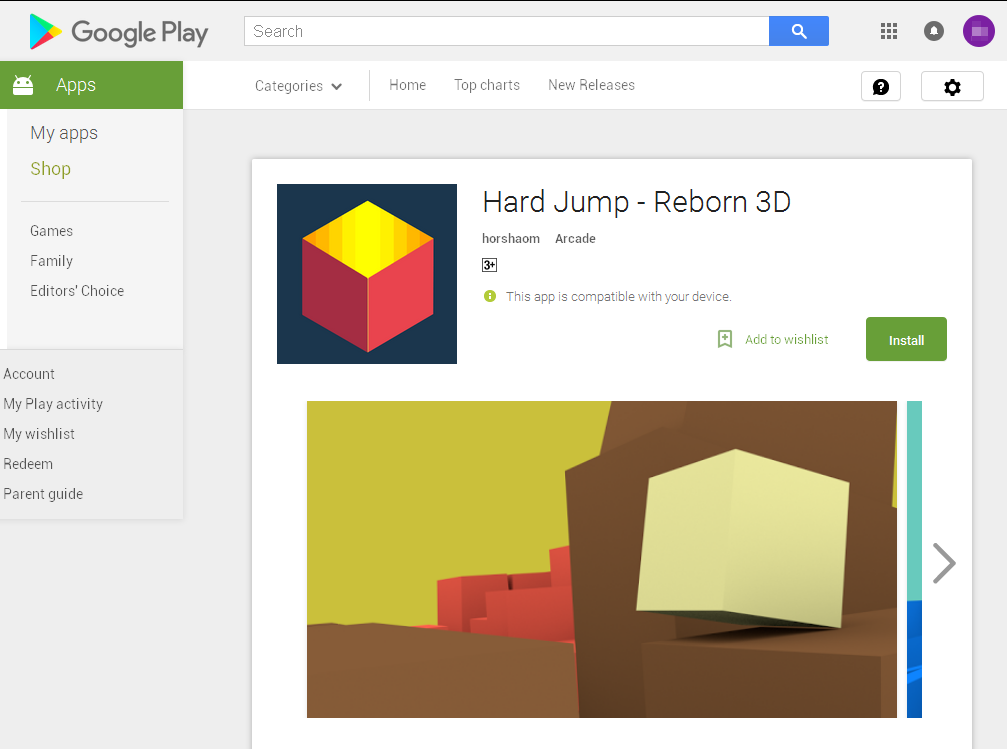Expand the Categories dropdown
Image resolution: width=1007 pixels, height=749 pixels.
pos(298,86)
